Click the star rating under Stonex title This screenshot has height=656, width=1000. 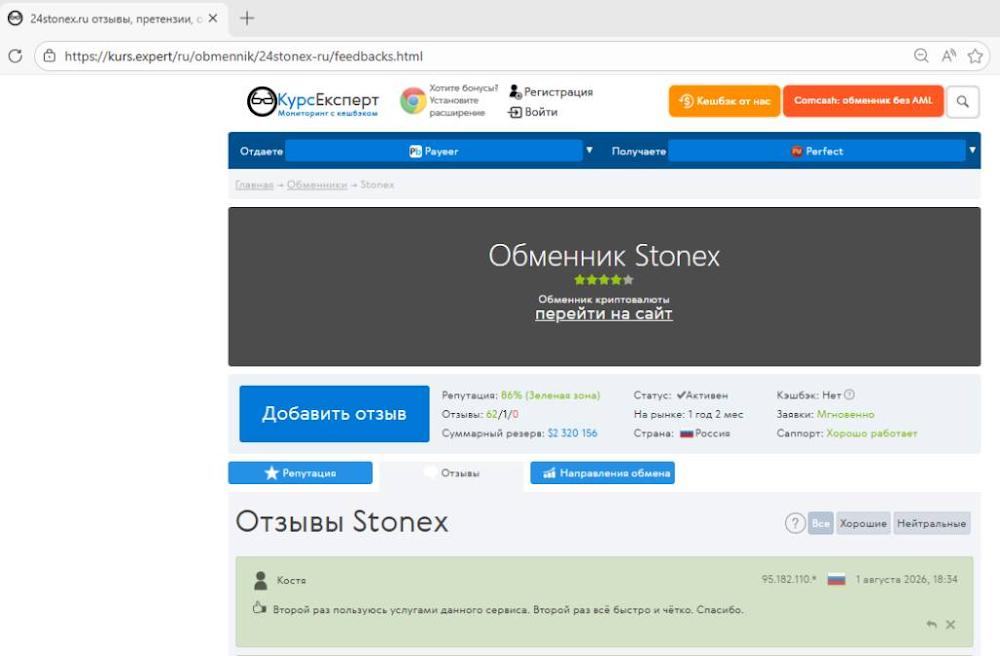coord(603,280)
